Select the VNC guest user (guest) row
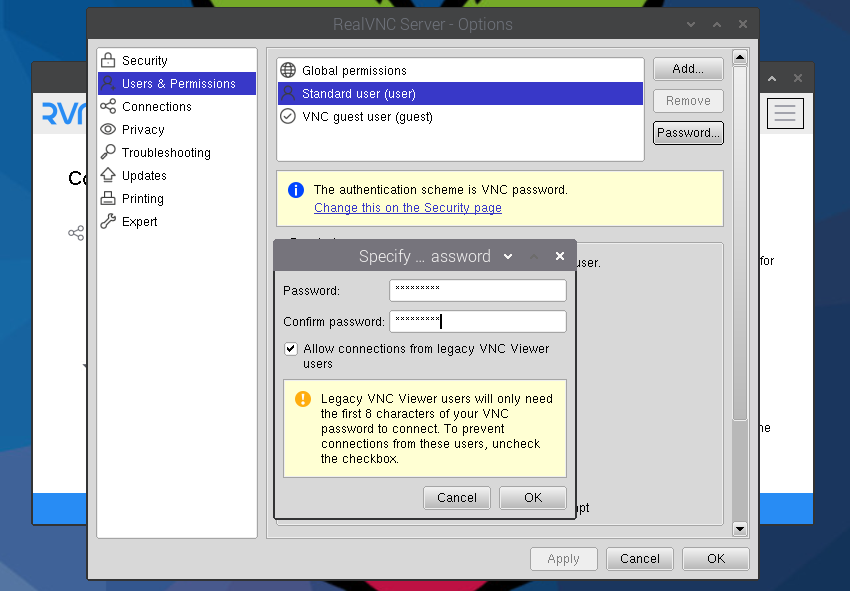850x591 pixels. [460, 117]
